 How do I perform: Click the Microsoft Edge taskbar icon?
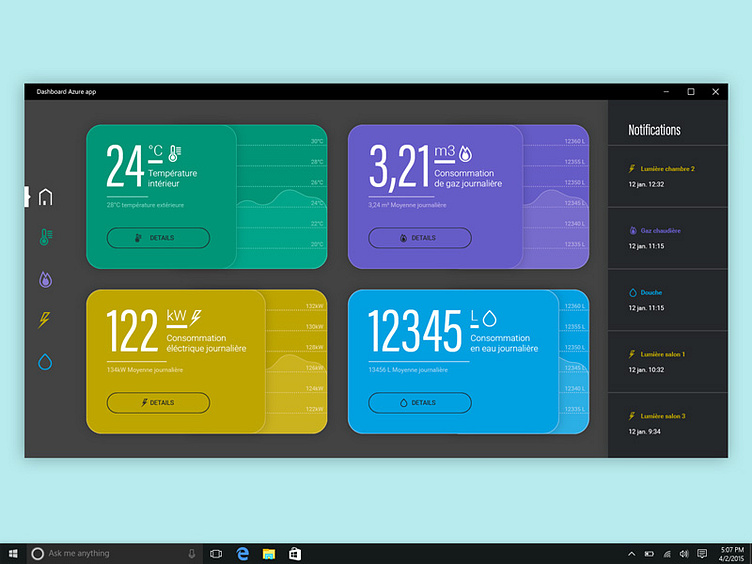(x=242, y=553)
